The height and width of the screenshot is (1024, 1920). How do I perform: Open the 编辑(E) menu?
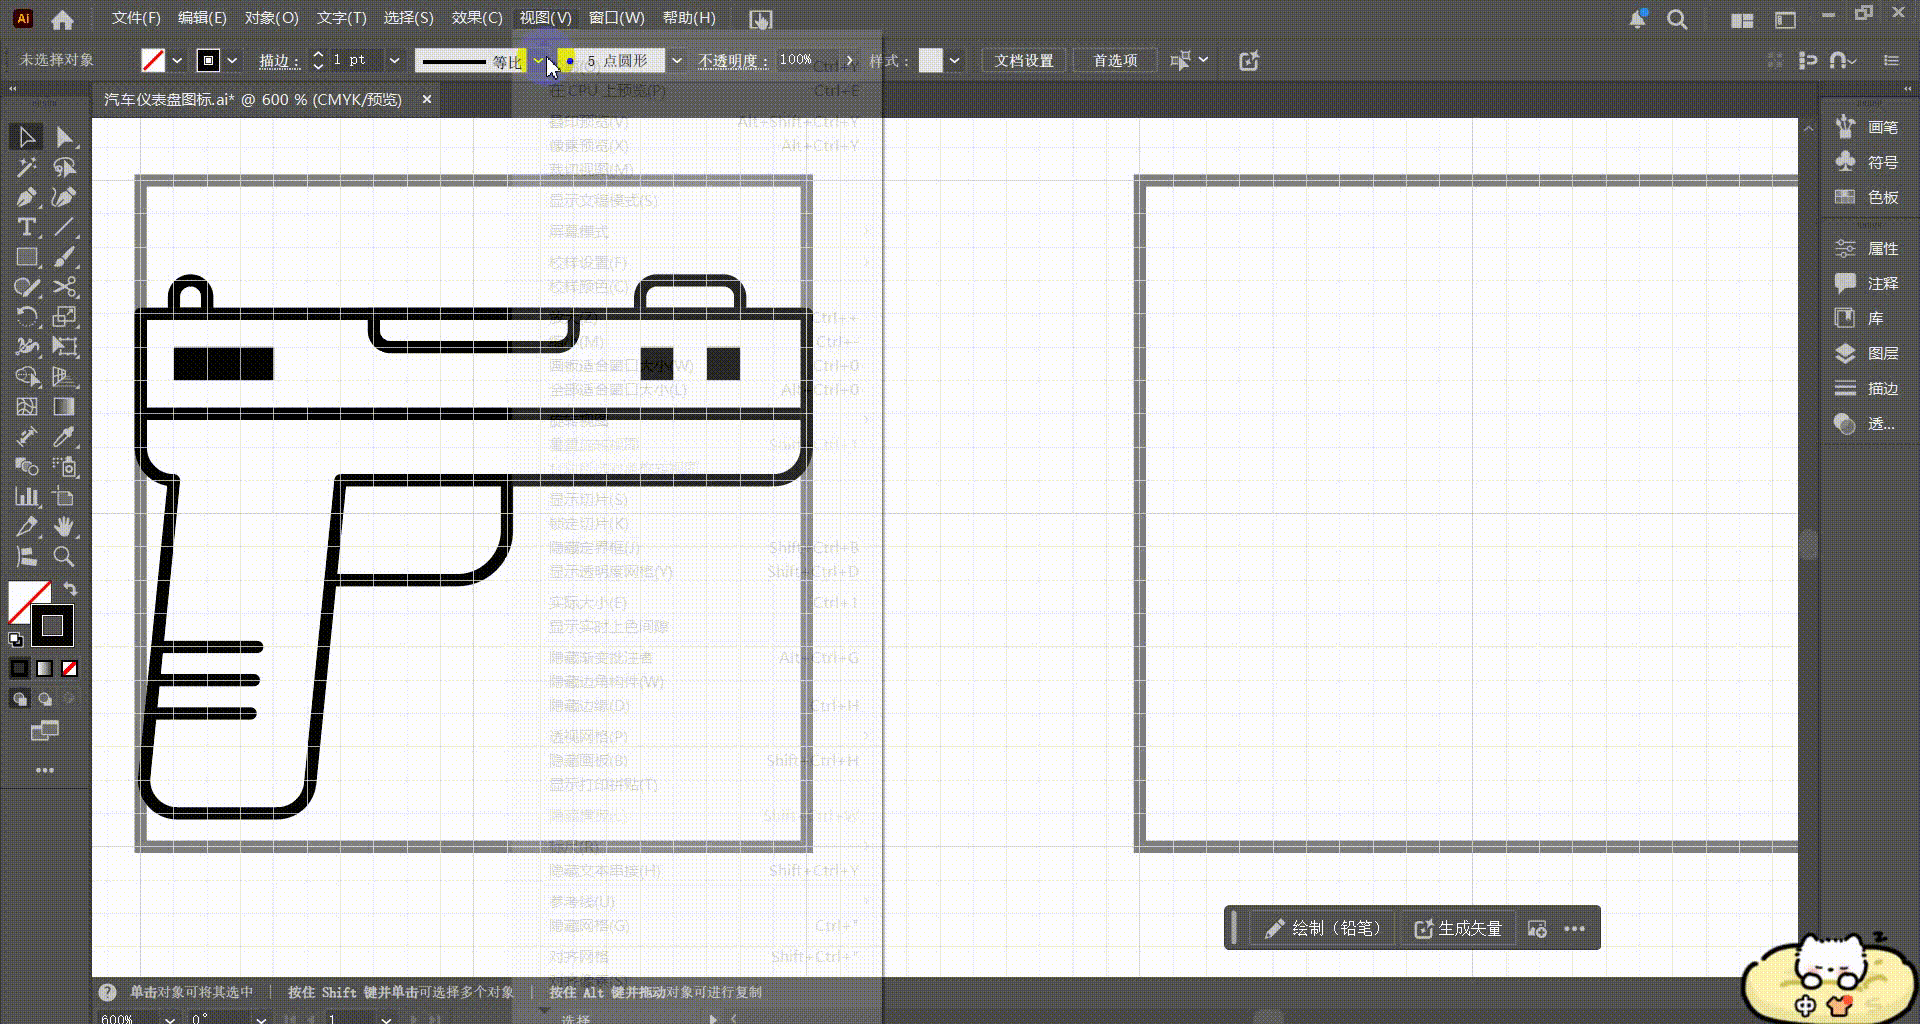click(202, 18)
